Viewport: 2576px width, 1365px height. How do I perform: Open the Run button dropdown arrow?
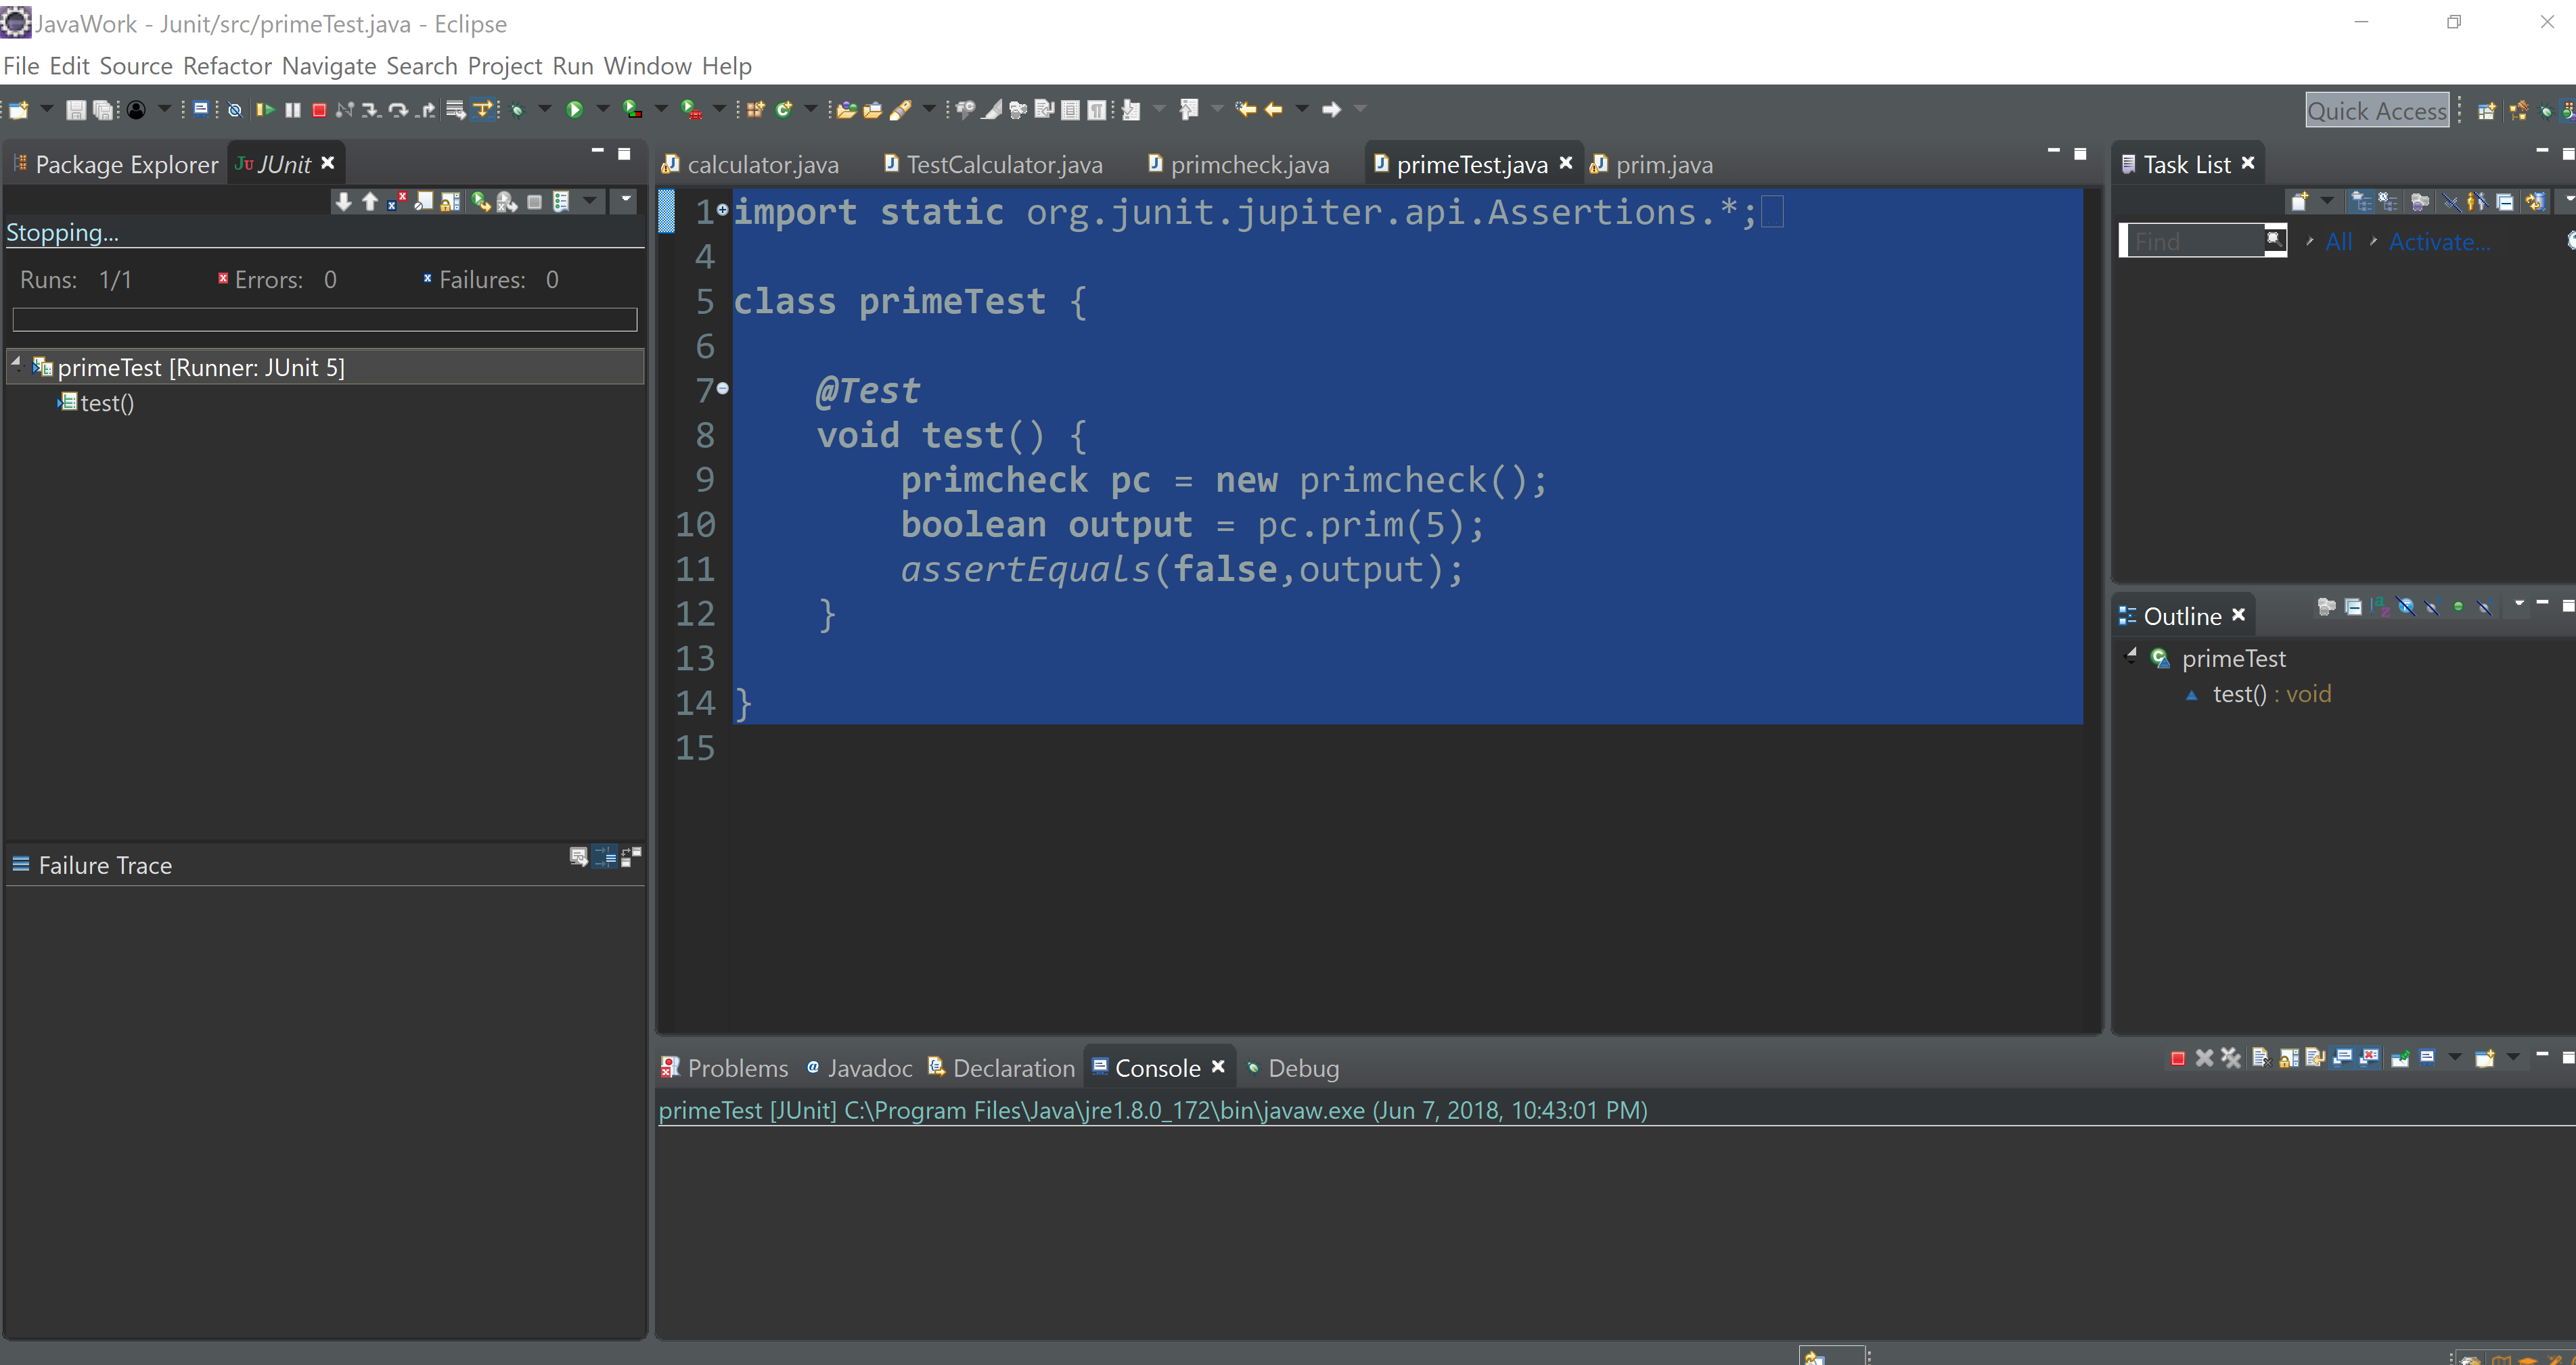pyautogui.click(x=603, y=109)
